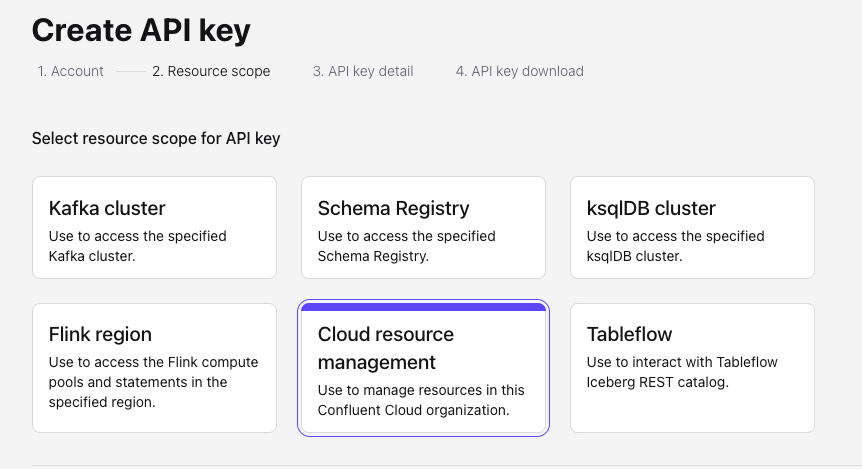Jump to the API key detail step

coord(363,71)
